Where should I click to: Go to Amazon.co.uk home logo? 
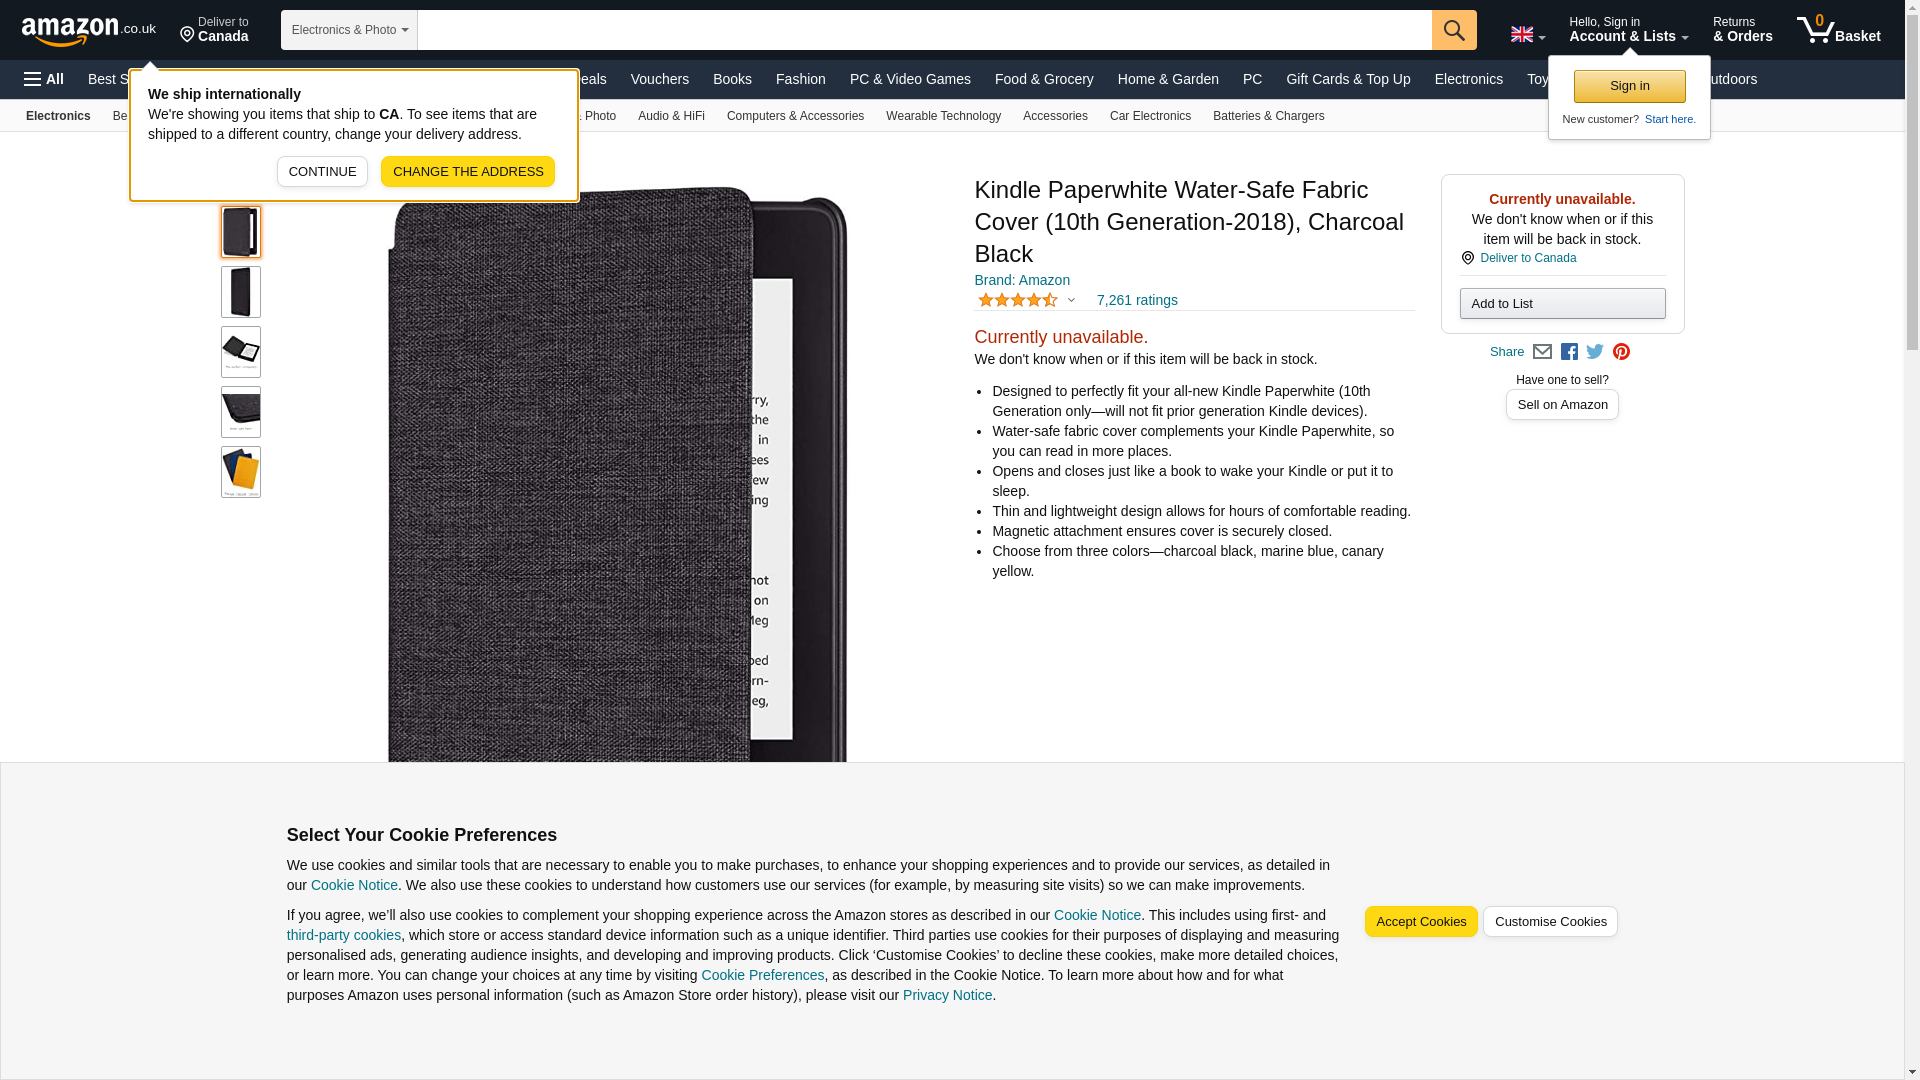click(89, 30)
